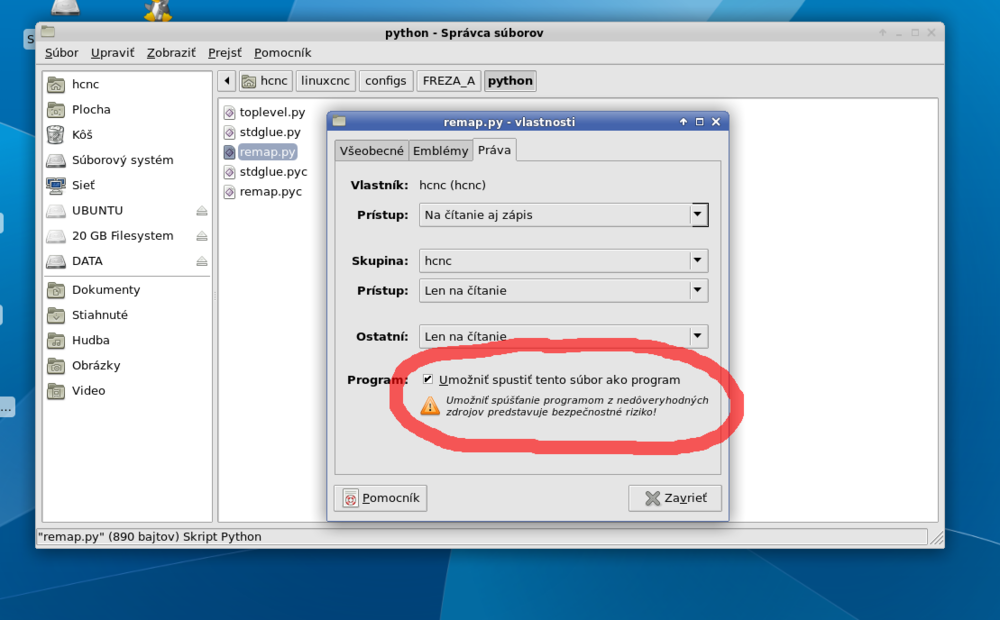The height and width of the screenshot is (620, 1000).
Task: Go to linuxcnc in path bar
Action: click(324, 81)
